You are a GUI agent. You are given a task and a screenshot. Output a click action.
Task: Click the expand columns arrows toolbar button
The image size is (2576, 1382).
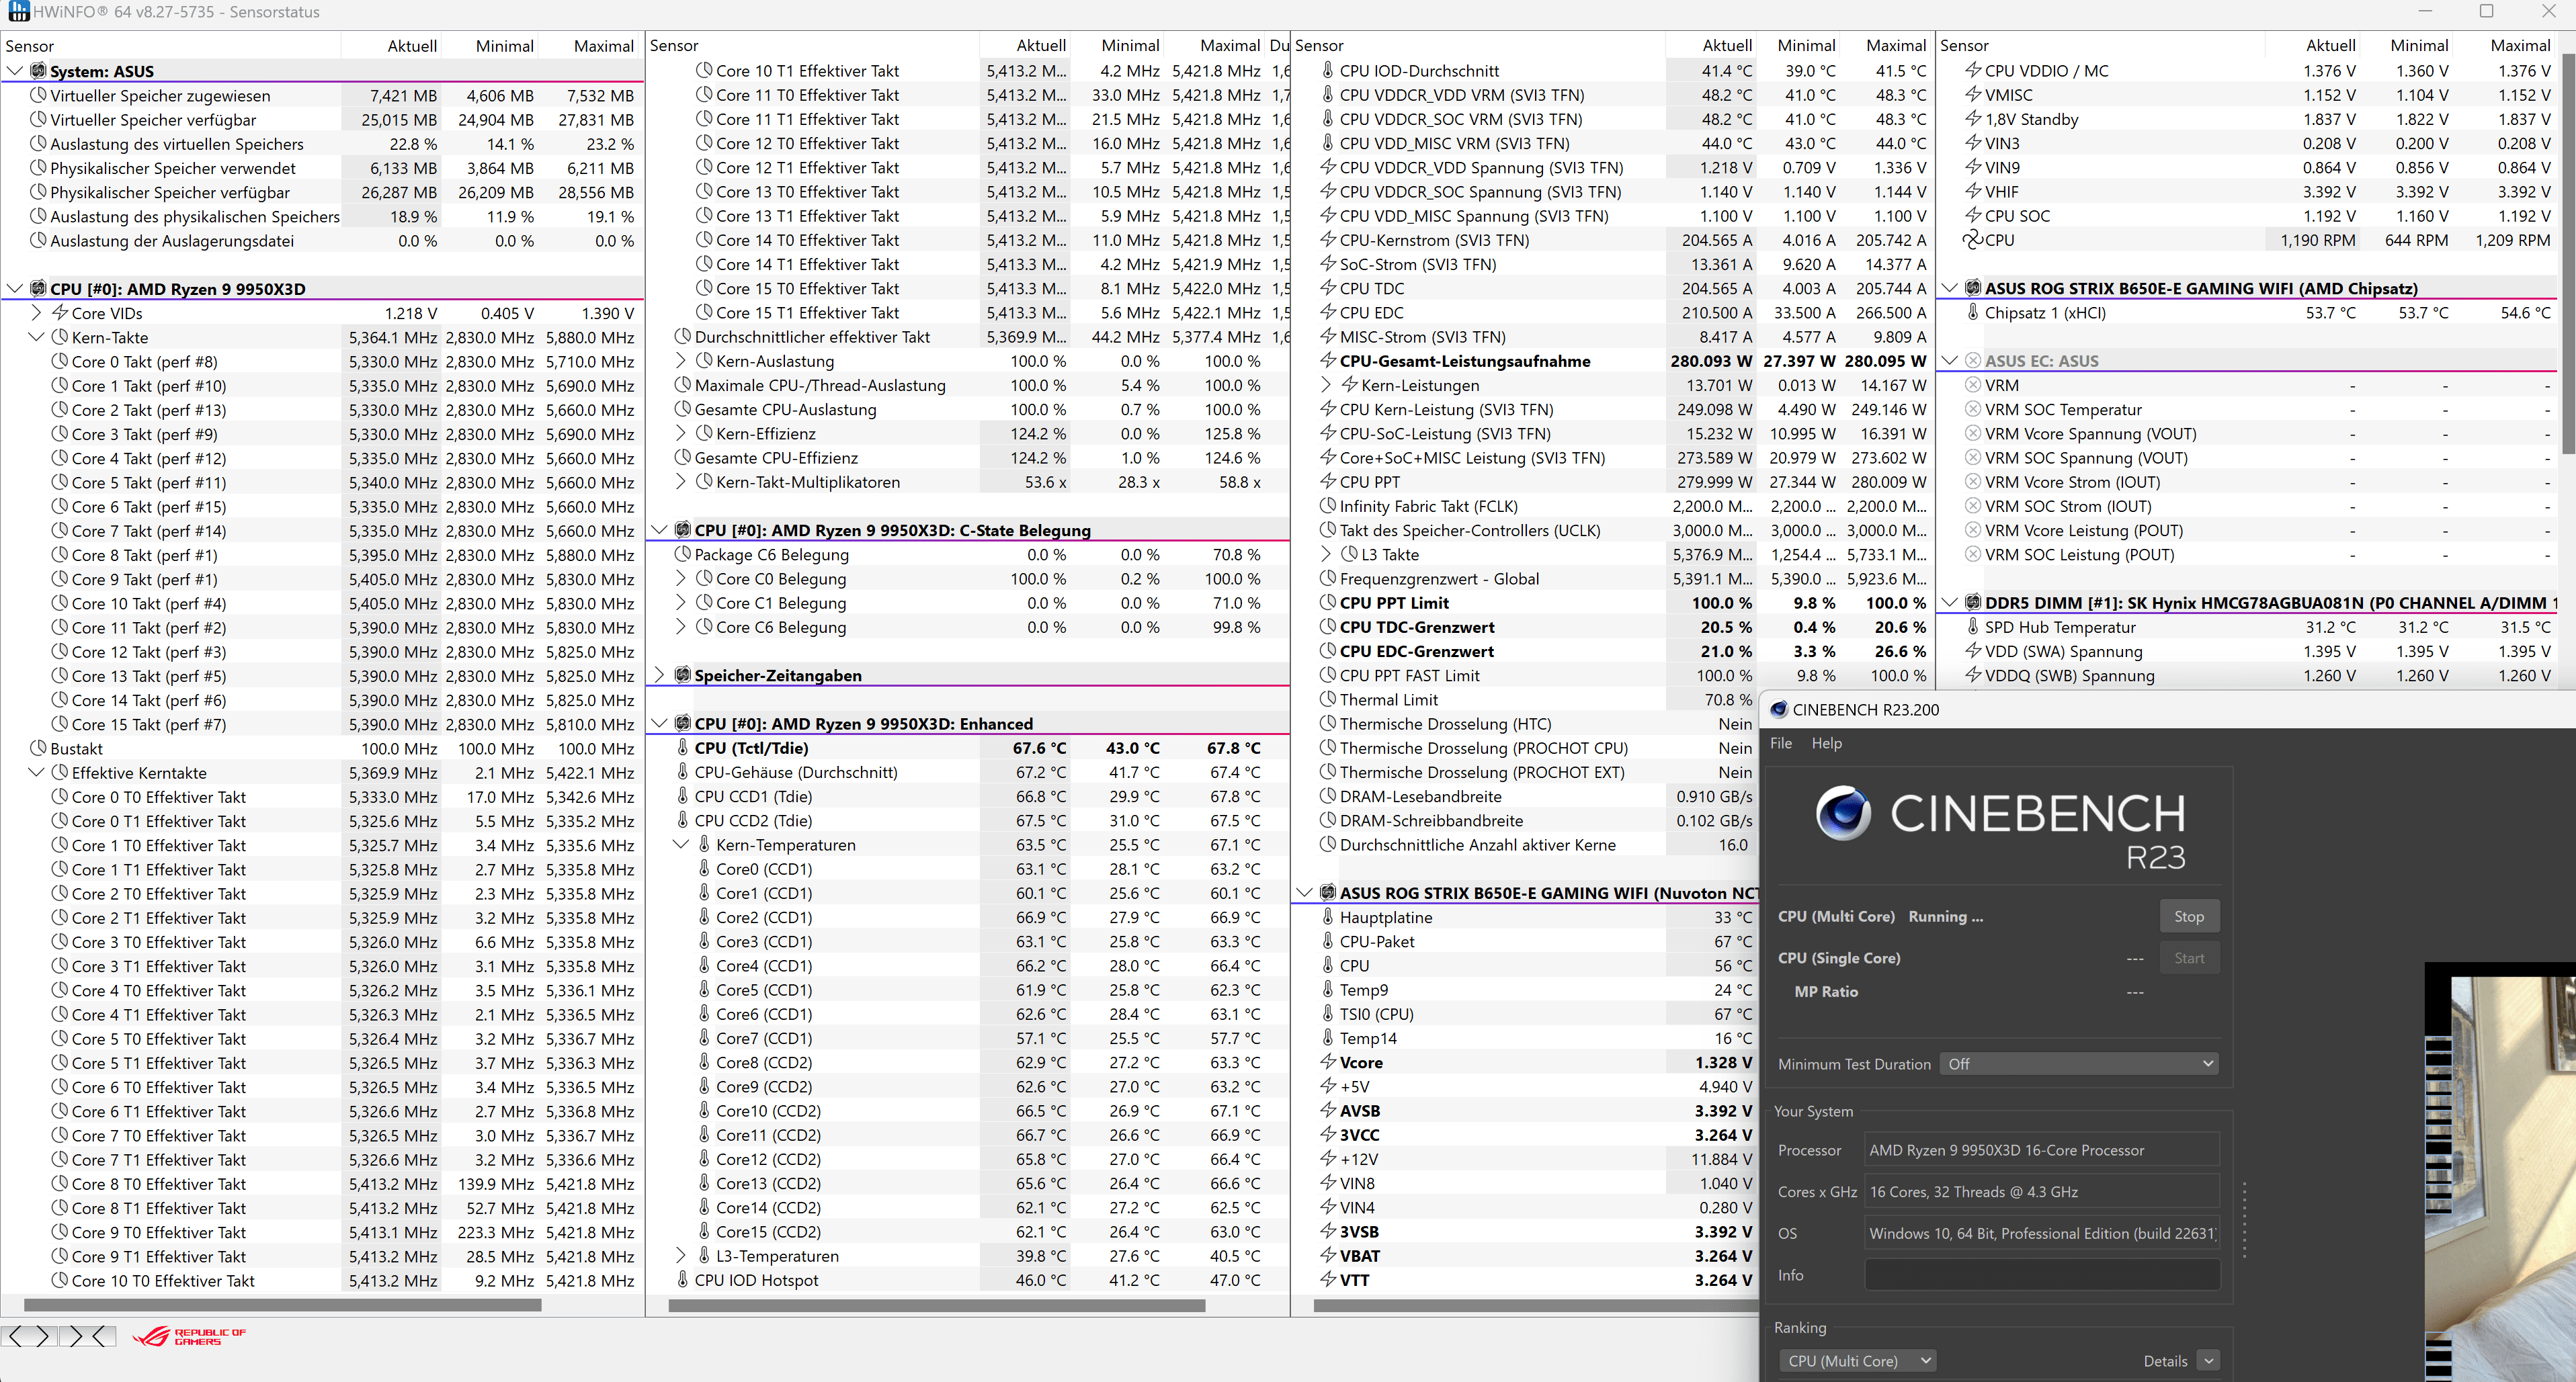(x=28, y=1336)
